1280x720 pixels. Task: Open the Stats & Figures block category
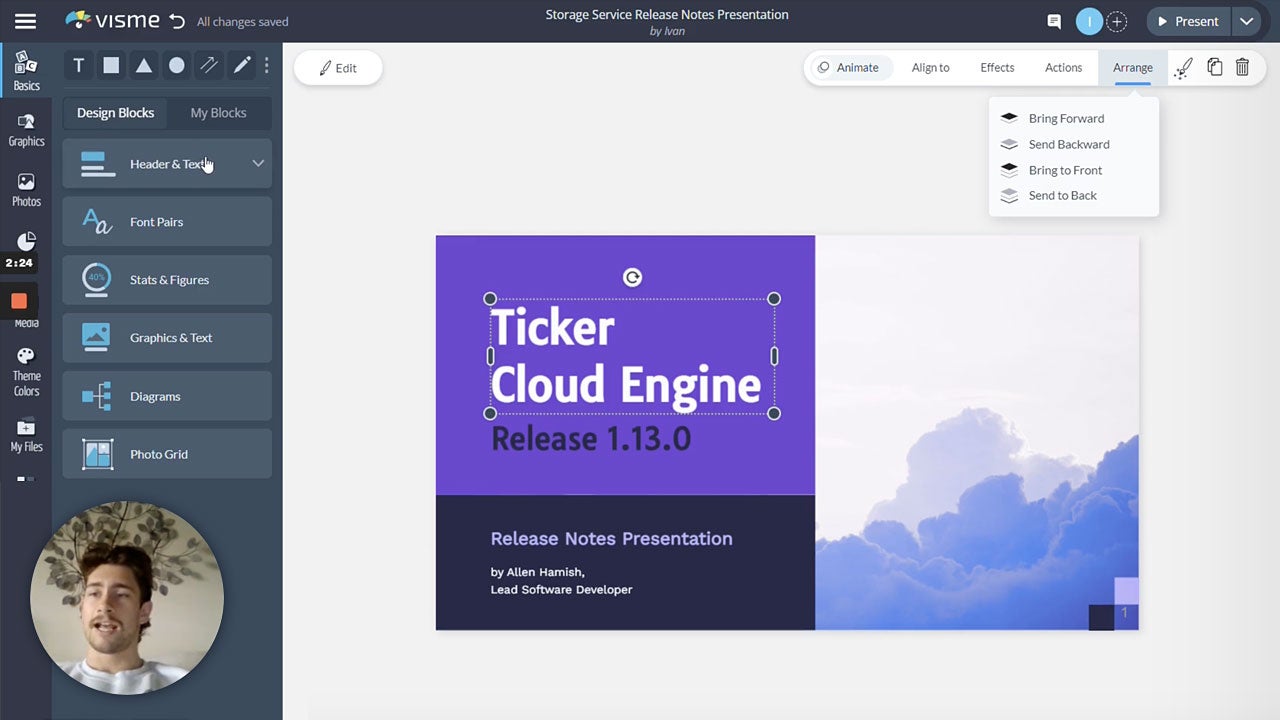(x=167, y=279)
